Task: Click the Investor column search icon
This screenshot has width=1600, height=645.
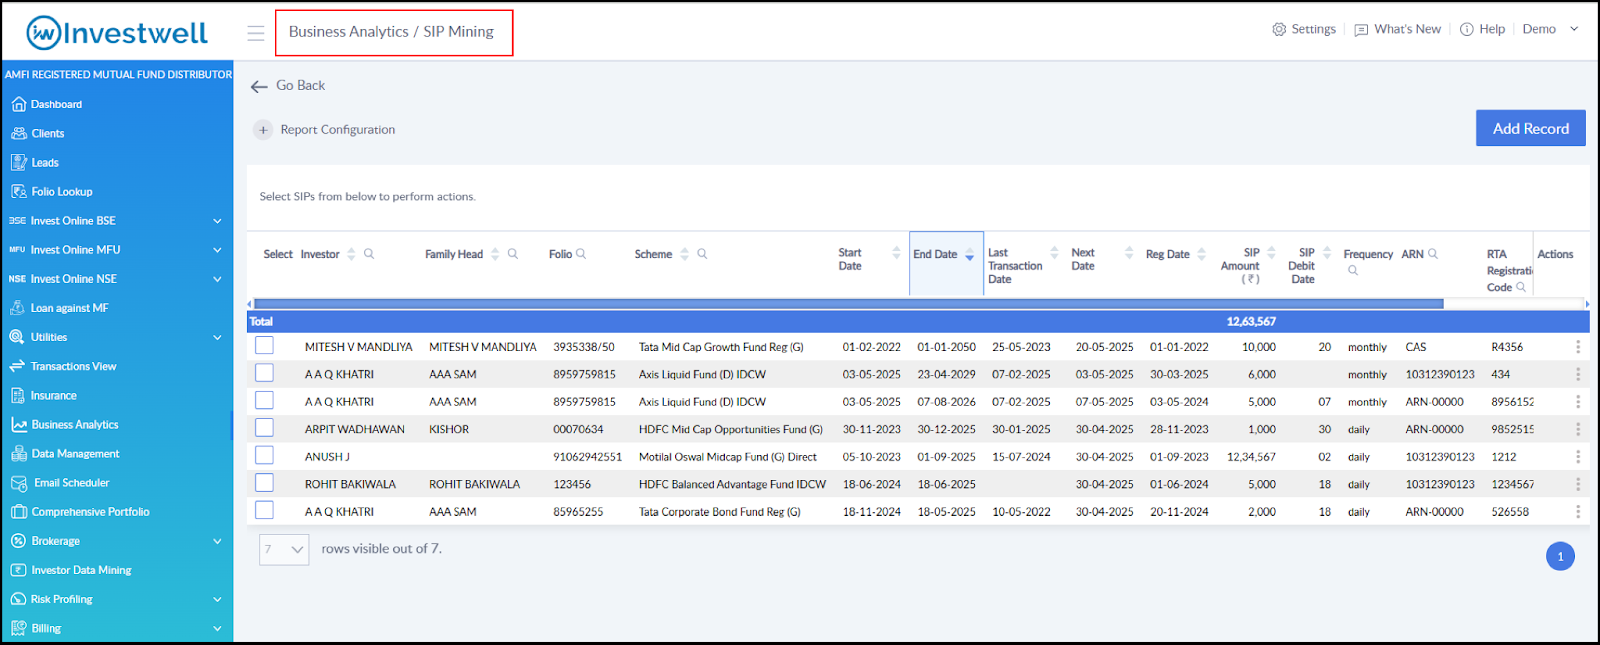Action: (369, 254)
